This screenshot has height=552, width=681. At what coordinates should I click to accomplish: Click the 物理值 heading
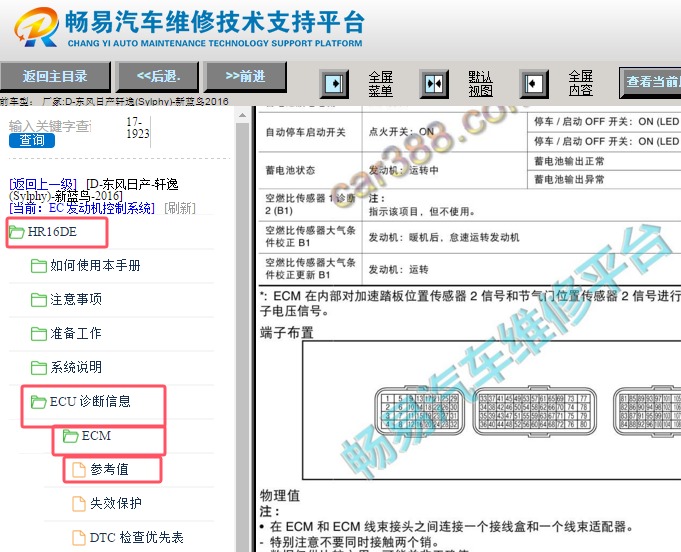[280, 496]
